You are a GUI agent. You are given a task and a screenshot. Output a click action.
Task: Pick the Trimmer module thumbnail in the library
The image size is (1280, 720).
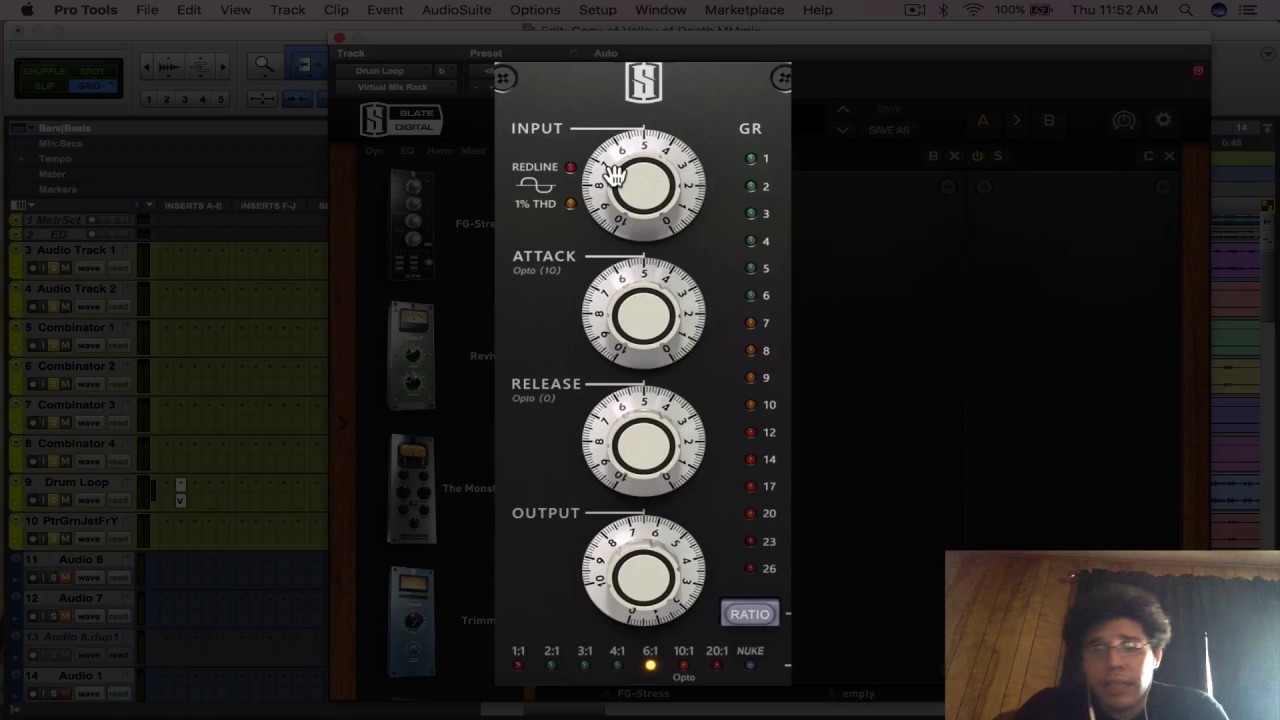pyautogui.click(x=412, y=620)
